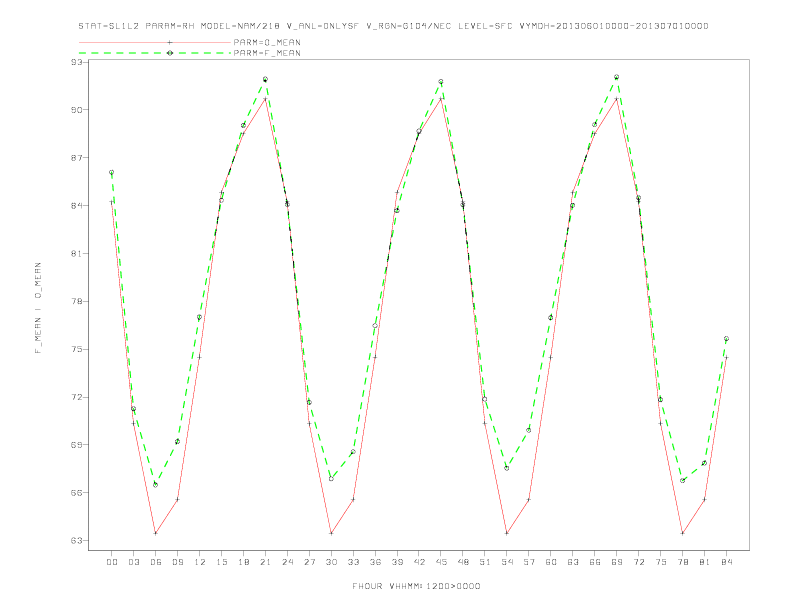This screenshot has height=612, width=792.
Task: Click the x-axis tick label 45
Action: click(x=441, y=562)
